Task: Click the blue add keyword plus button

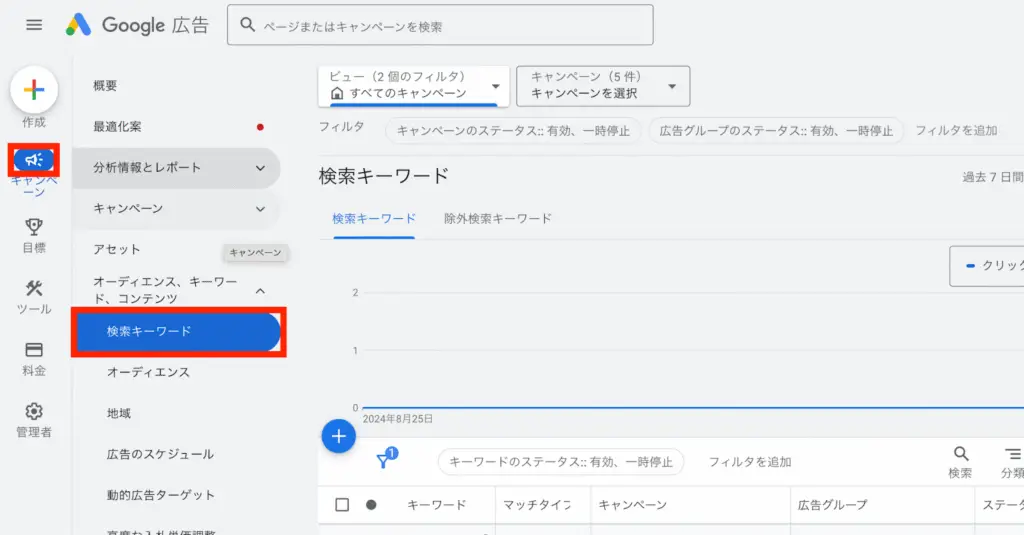Action: (x=338, y=436)
